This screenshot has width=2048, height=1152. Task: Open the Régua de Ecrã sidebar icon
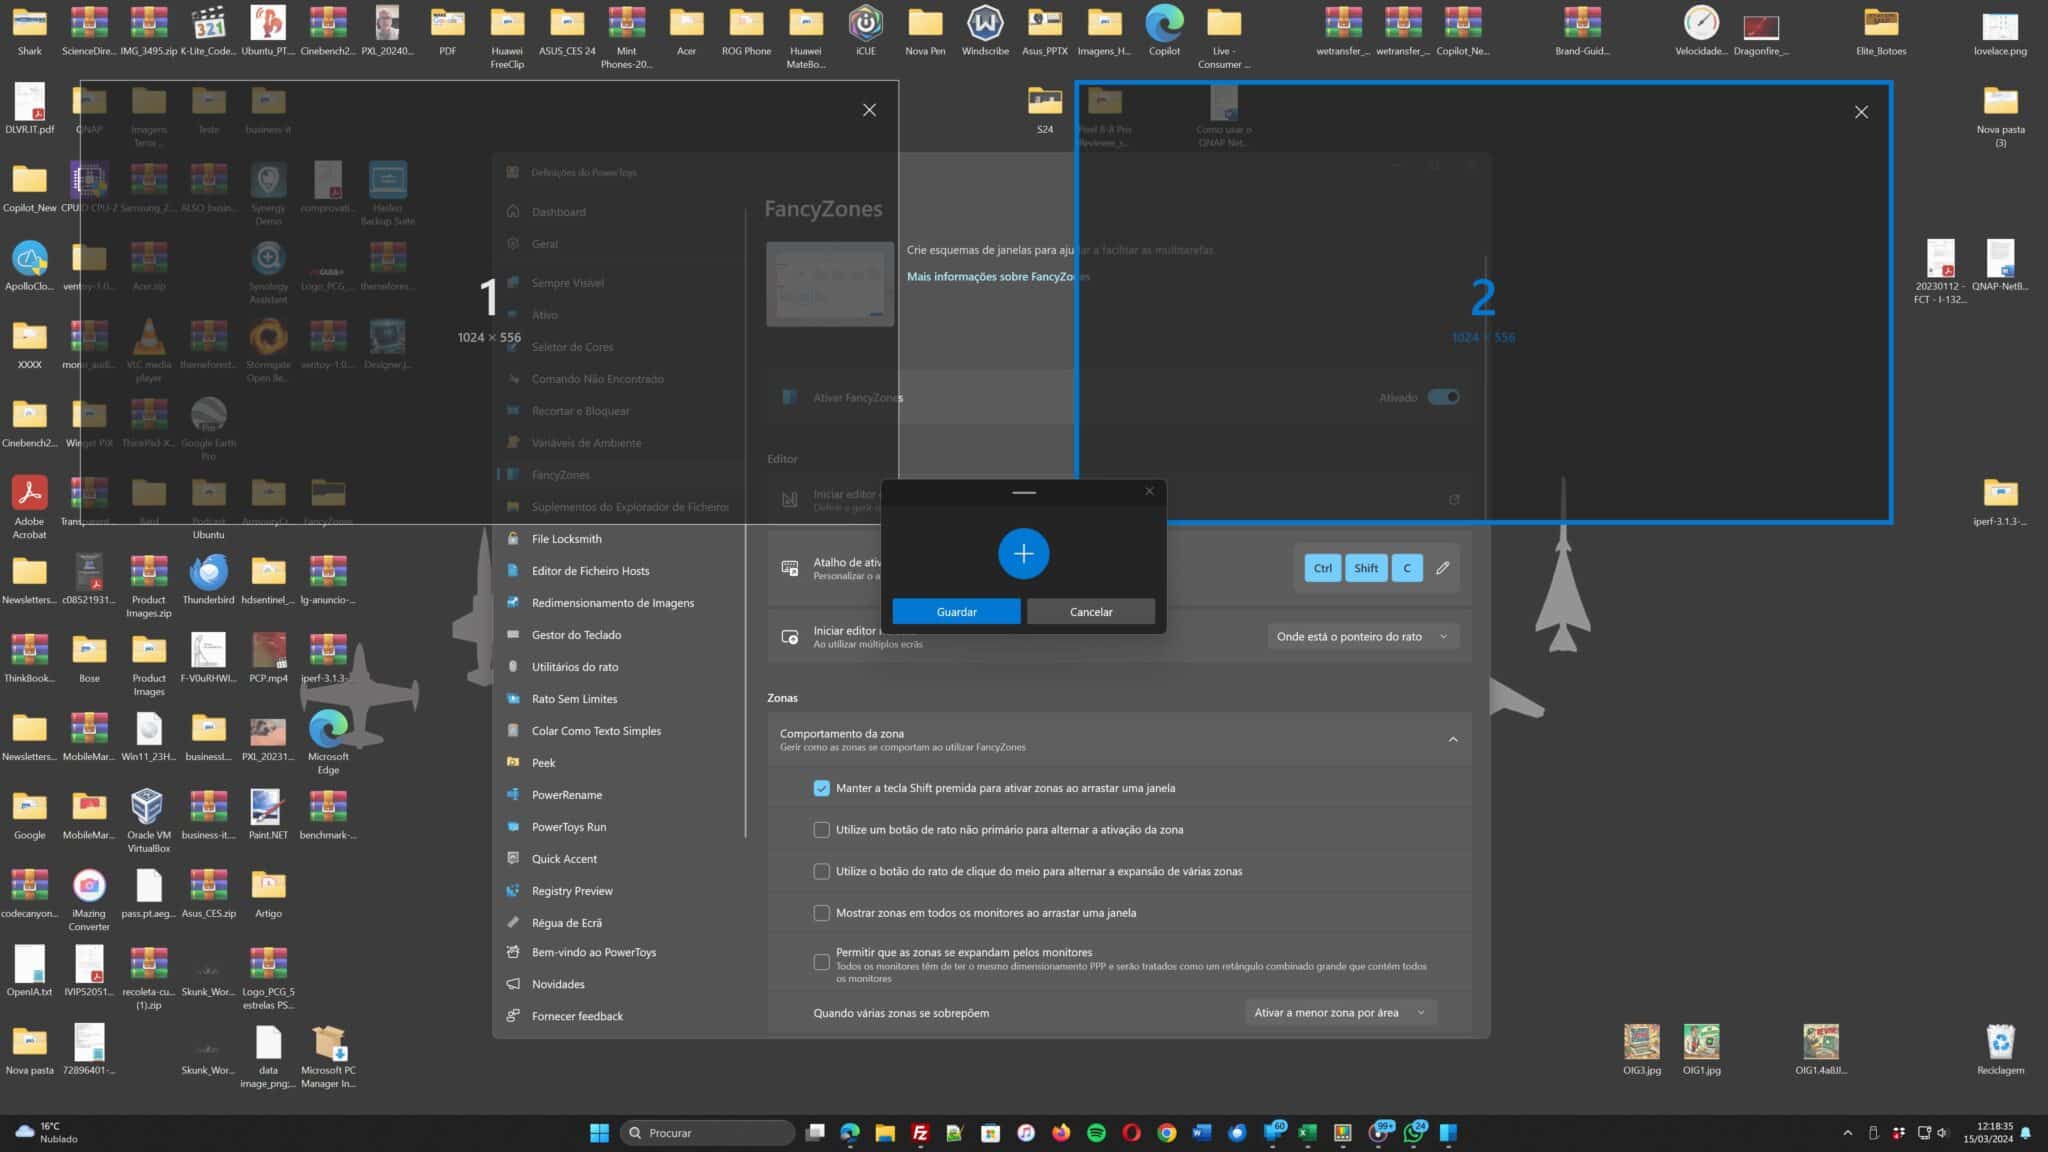pos(513,923)
